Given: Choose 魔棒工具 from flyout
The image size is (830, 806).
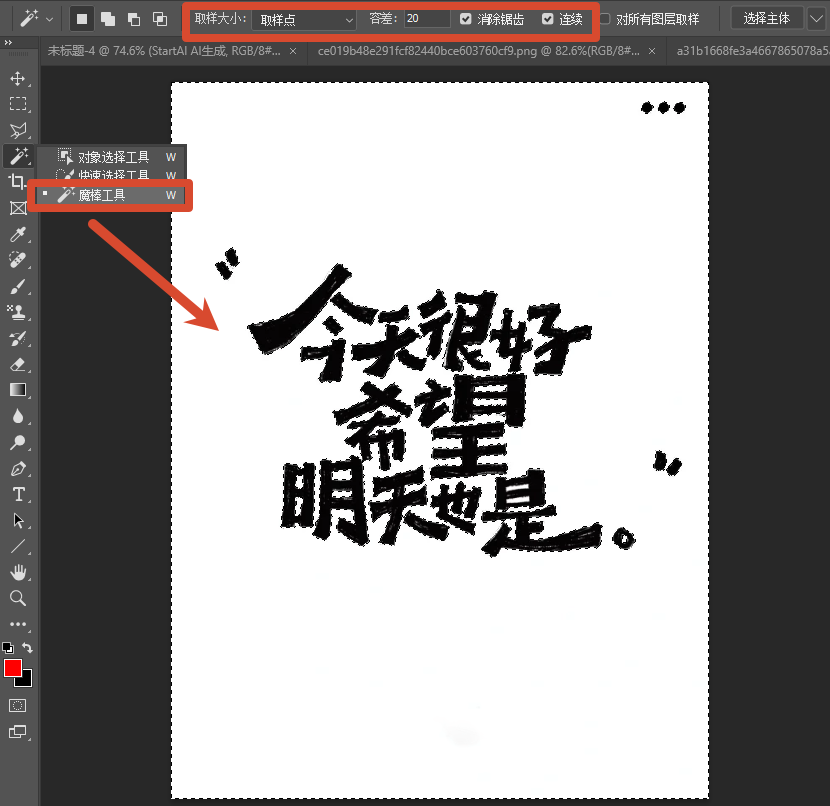Looking at the screenshot, I should pyautogui.click(x=110, y=195).
